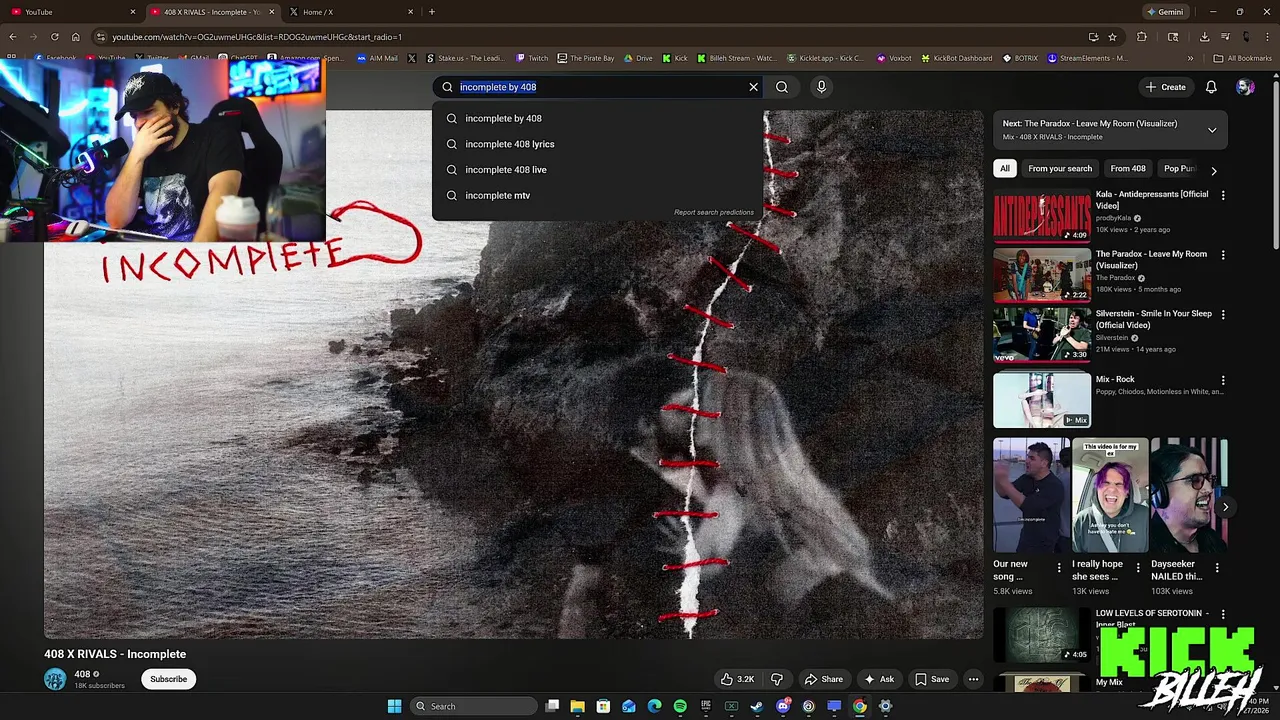
Task: Open the Ask feature below the video
Action: coord(879,679)
